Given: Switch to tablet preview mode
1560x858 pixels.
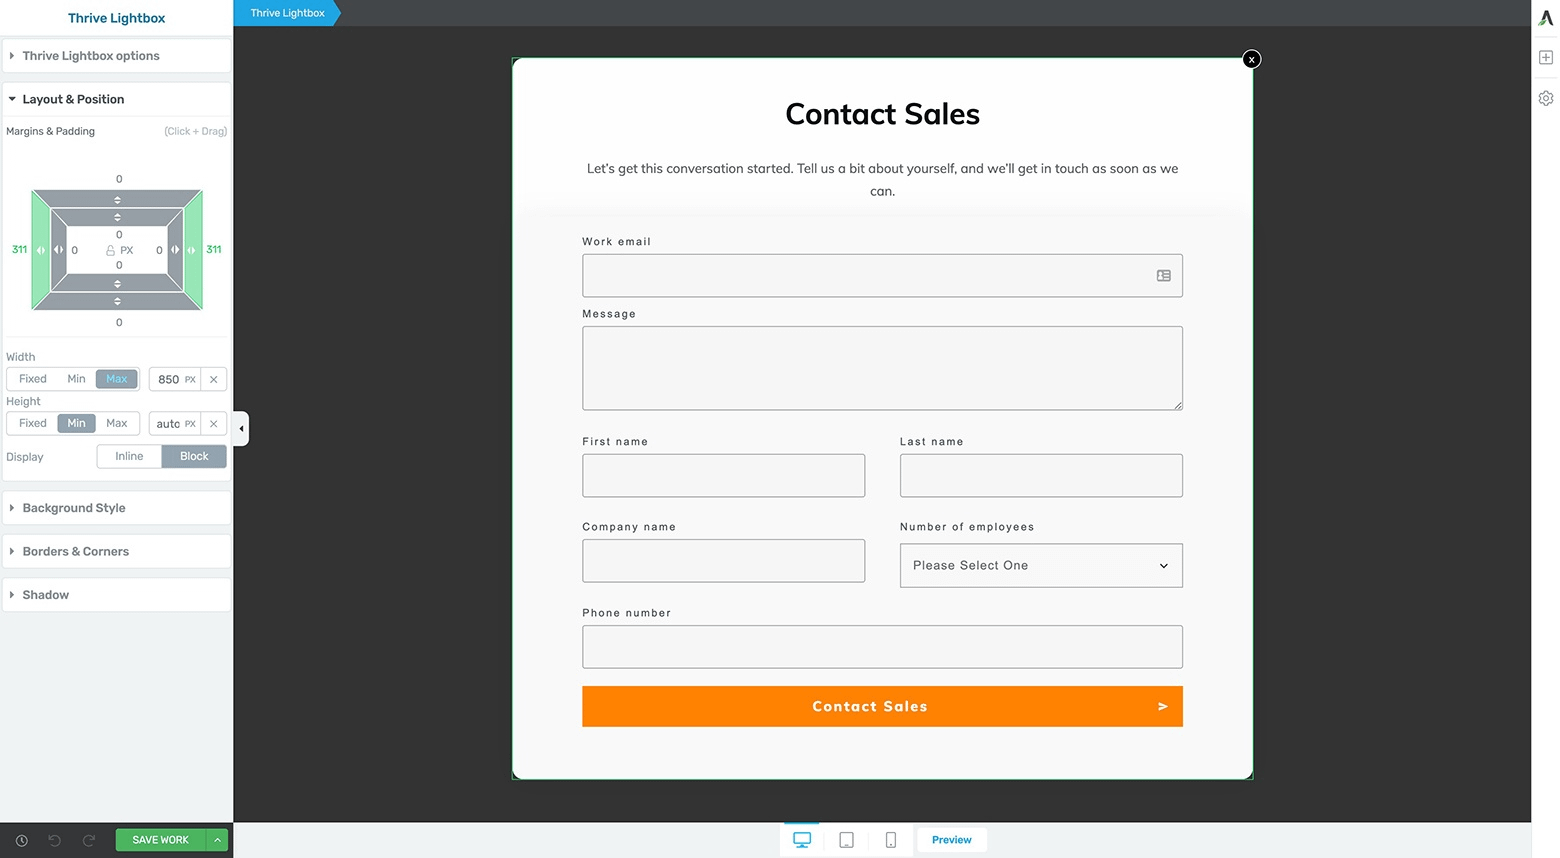Looking at the screenshot, I should 845,839.
